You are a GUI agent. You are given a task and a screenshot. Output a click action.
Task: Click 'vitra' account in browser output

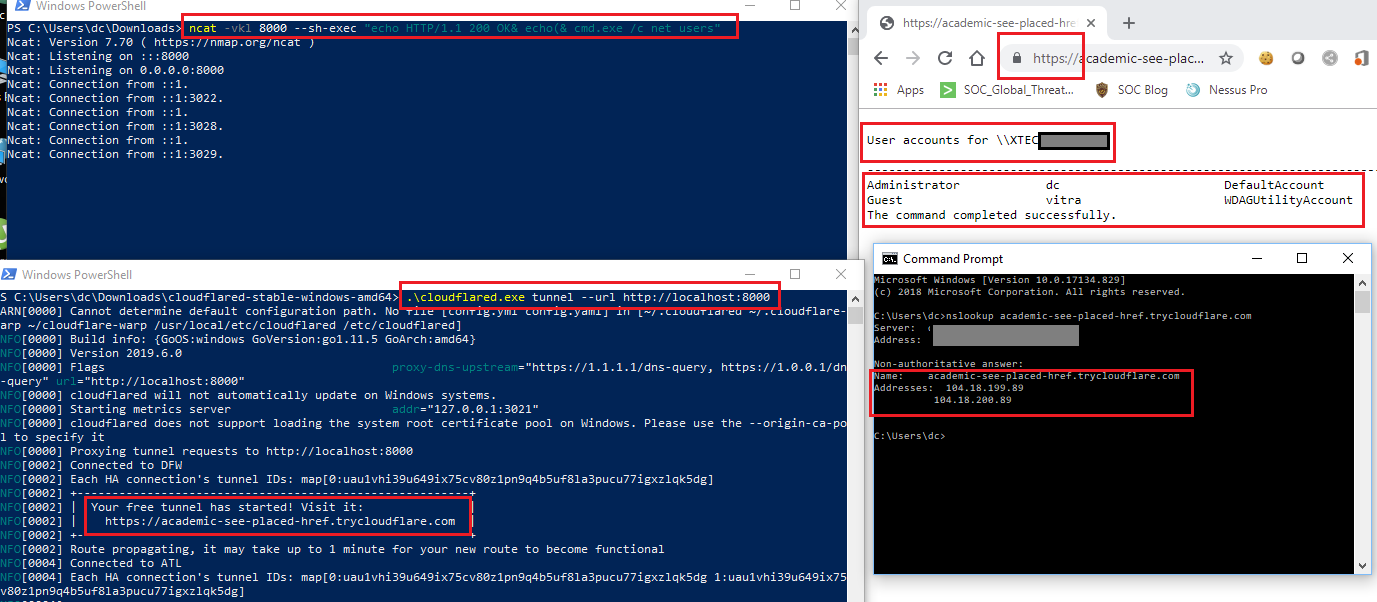click(x=1063, y=200)
